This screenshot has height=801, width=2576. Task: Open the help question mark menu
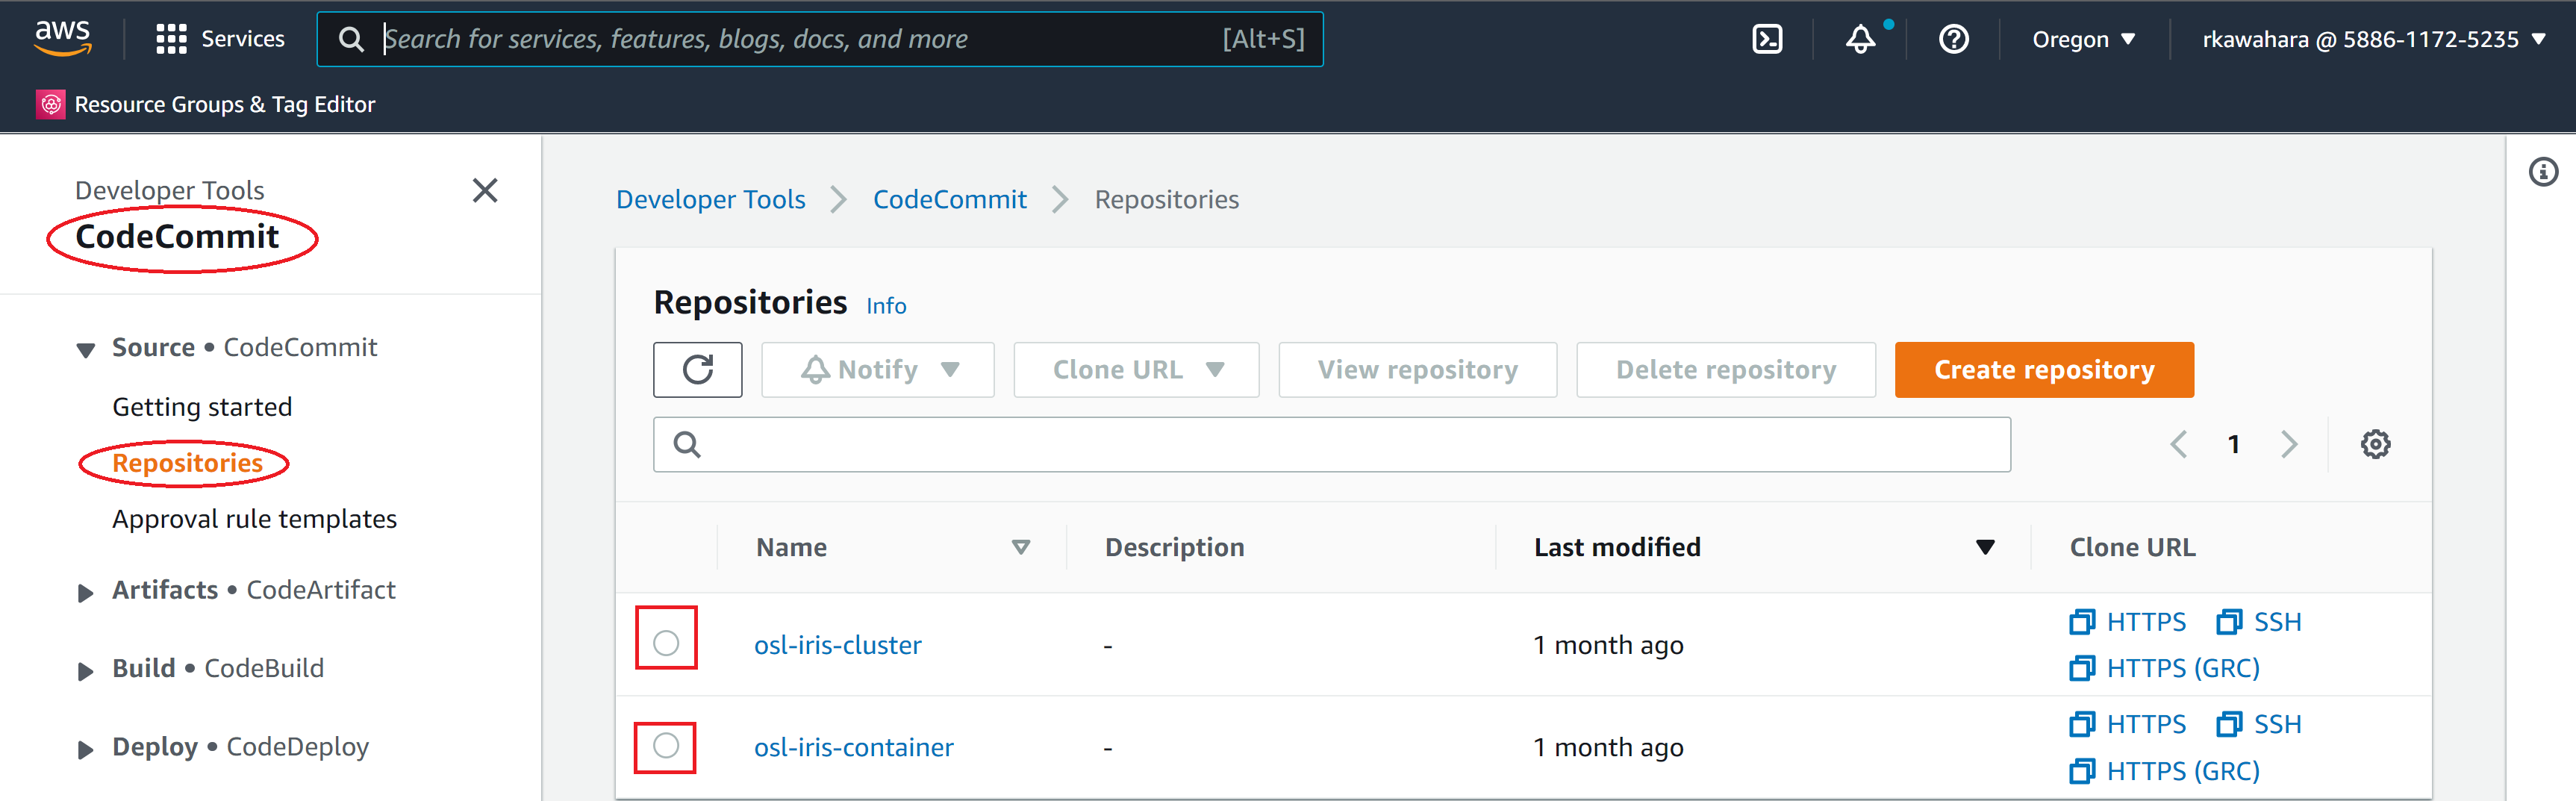click(x=1953, y=39)
